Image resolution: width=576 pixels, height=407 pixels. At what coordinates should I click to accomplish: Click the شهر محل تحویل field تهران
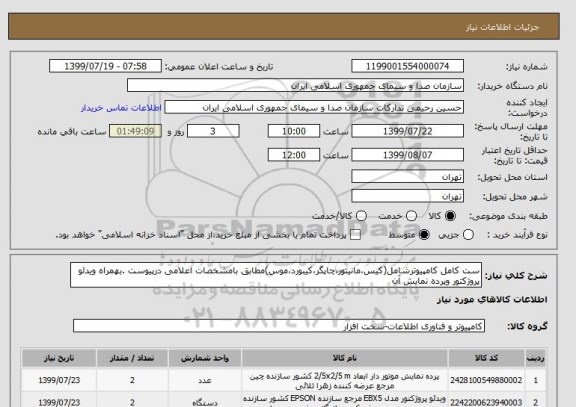tap(407, 196)
